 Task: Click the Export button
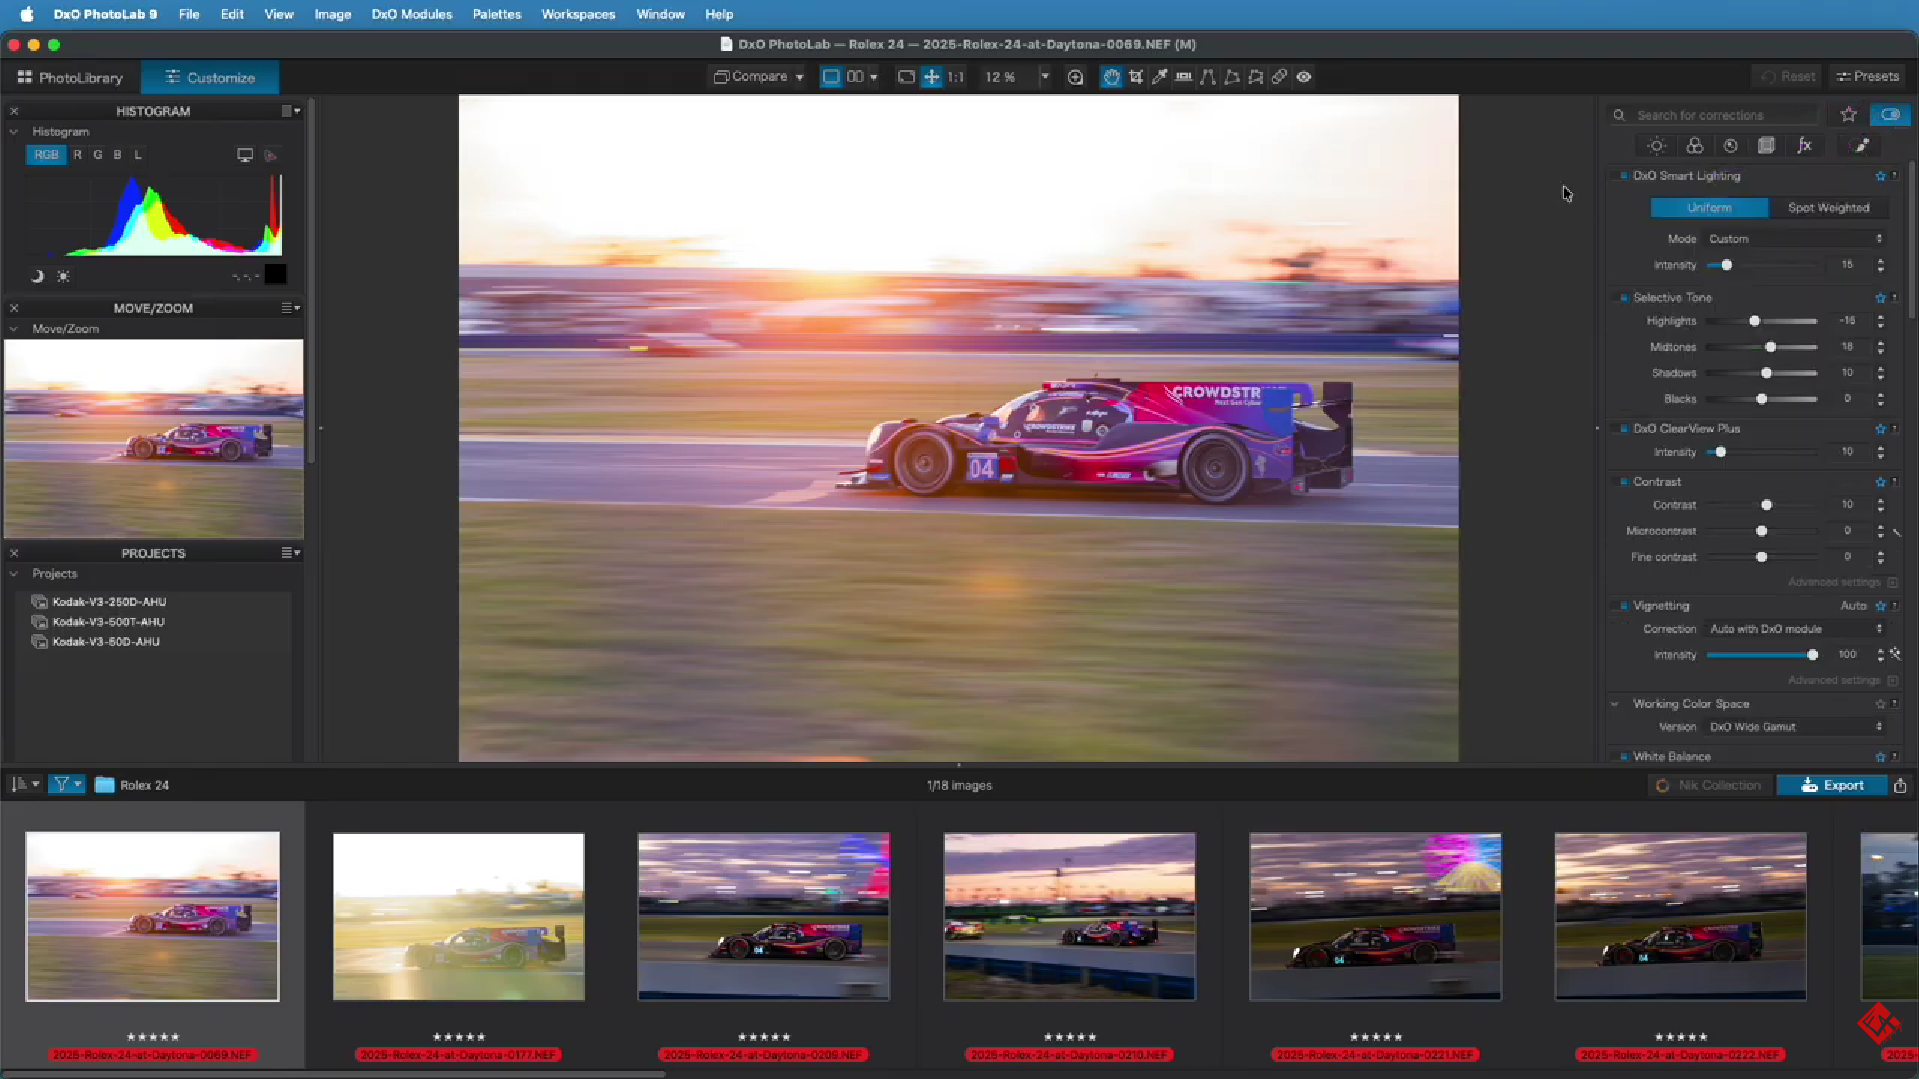[1832, 786]
